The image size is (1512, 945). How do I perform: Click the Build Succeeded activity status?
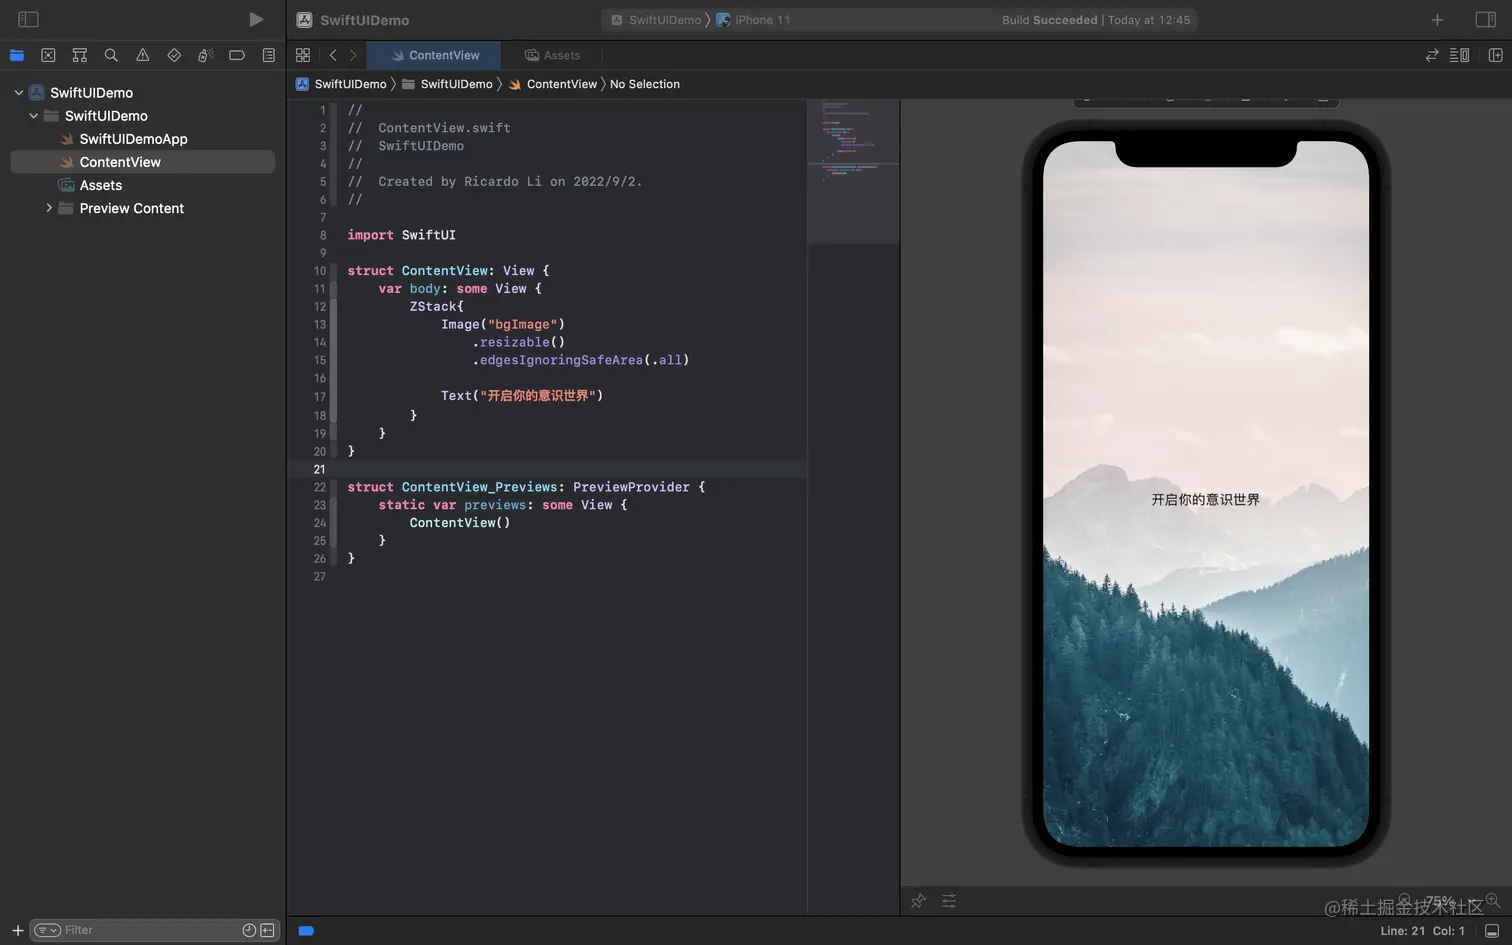tap(1096, 20)
